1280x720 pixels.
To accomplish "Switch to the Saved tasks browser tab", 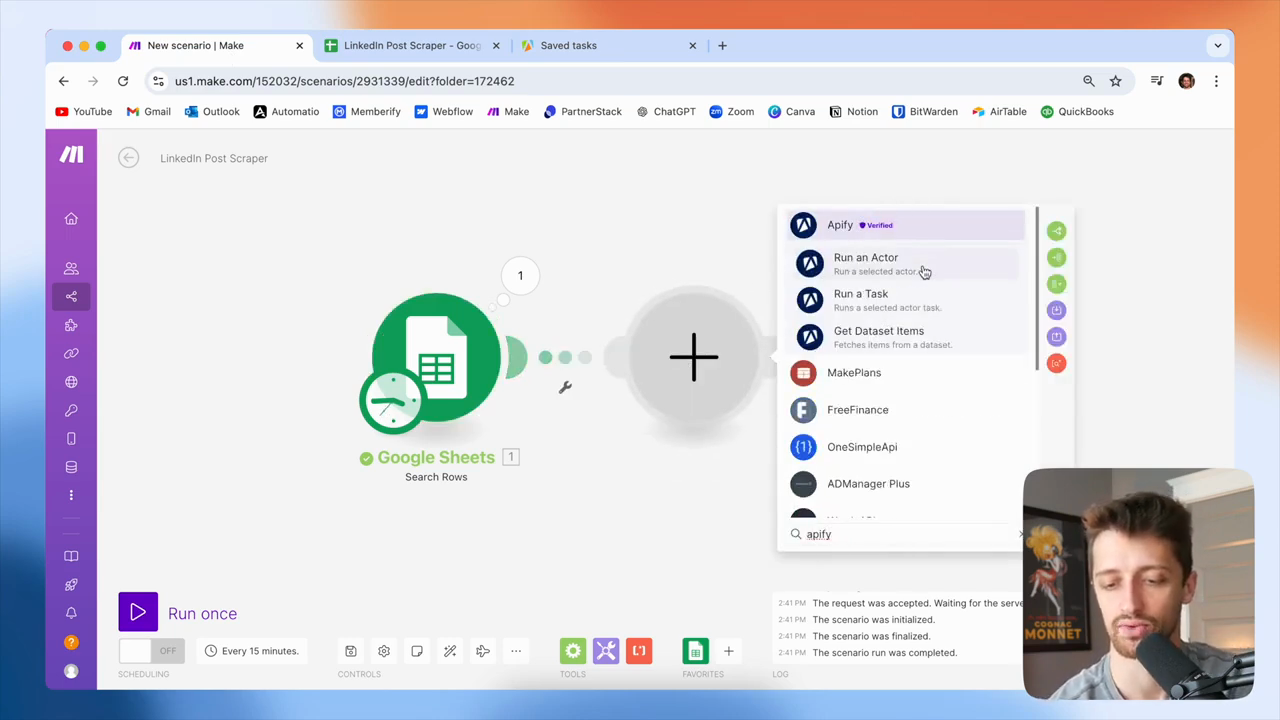I will point(608,45).
